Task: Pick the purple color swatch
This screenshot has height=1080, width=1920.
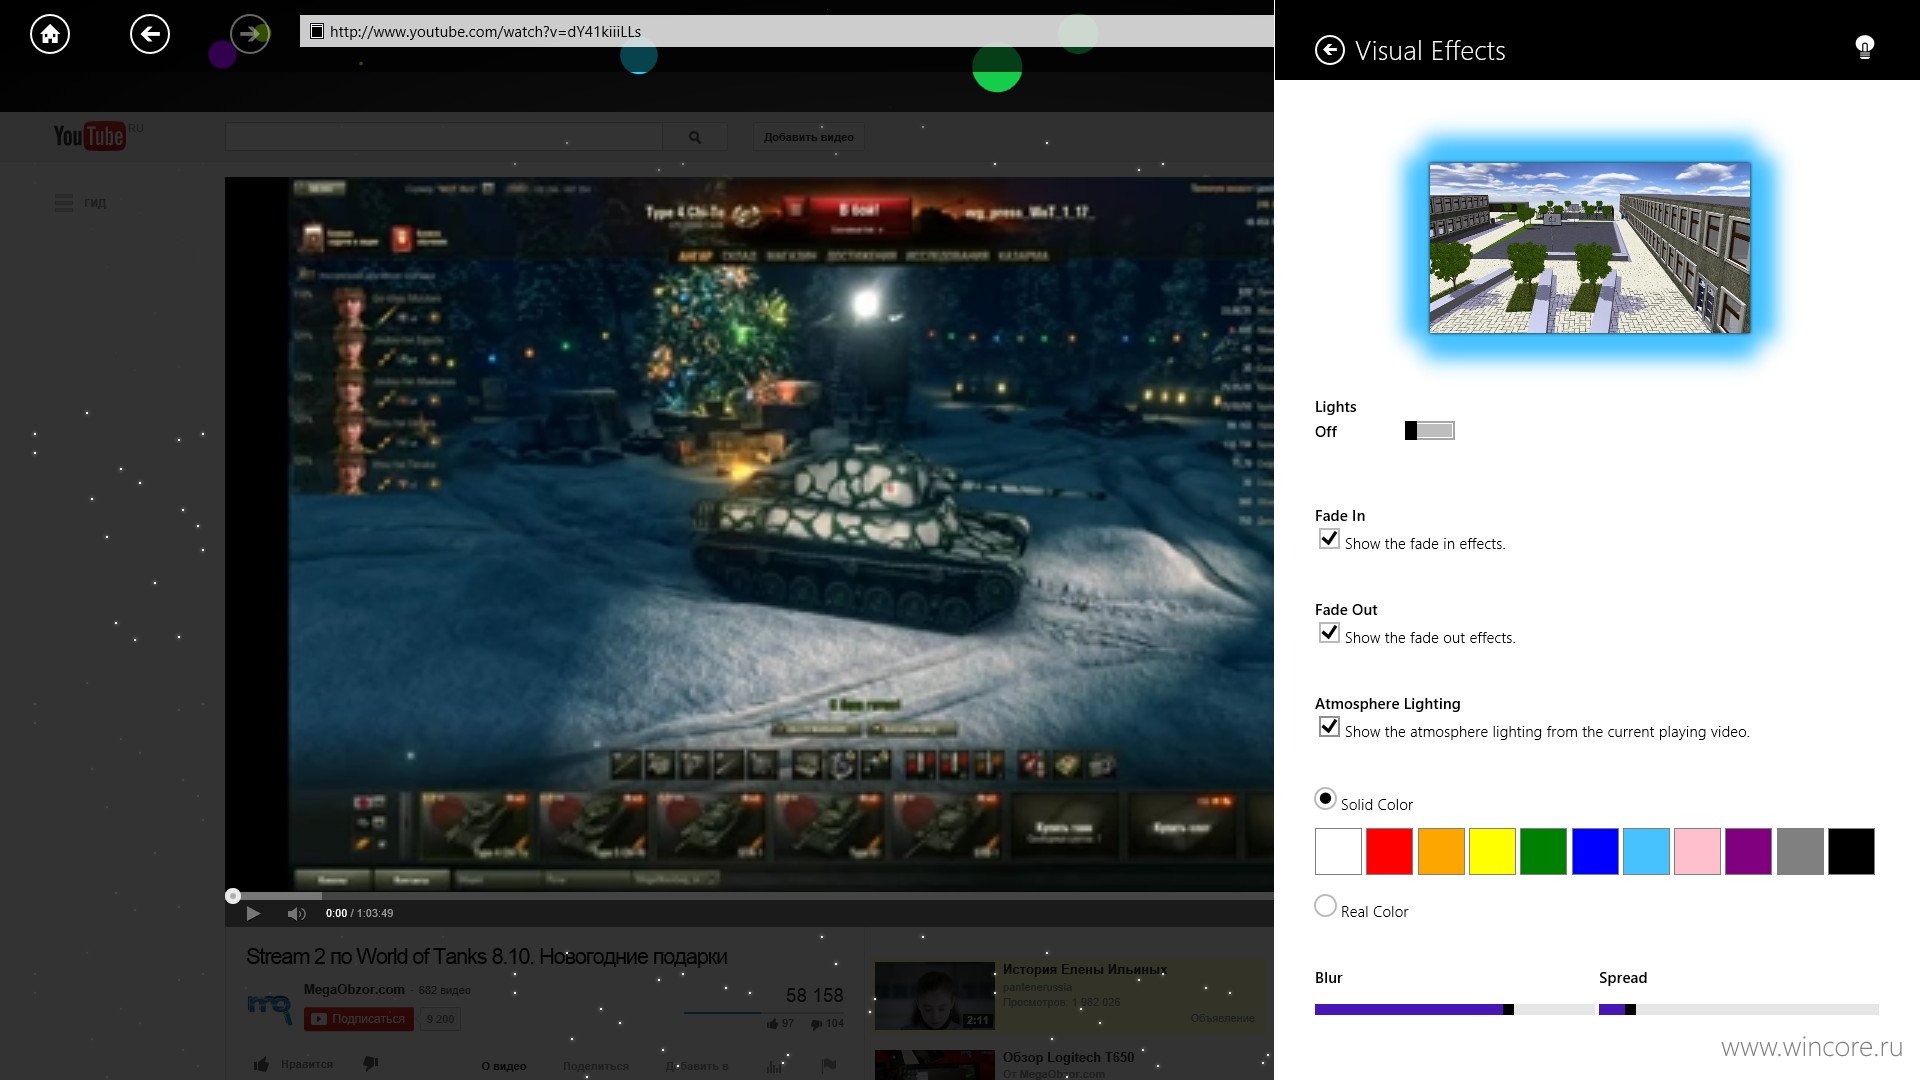Action: (1748, 852)
